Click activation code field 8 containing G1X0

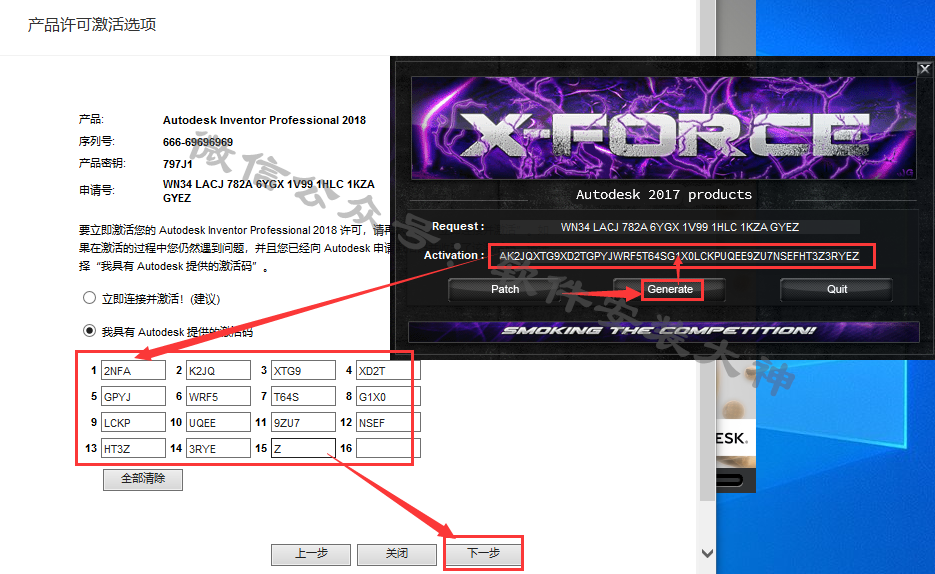(x=388, y=396)
